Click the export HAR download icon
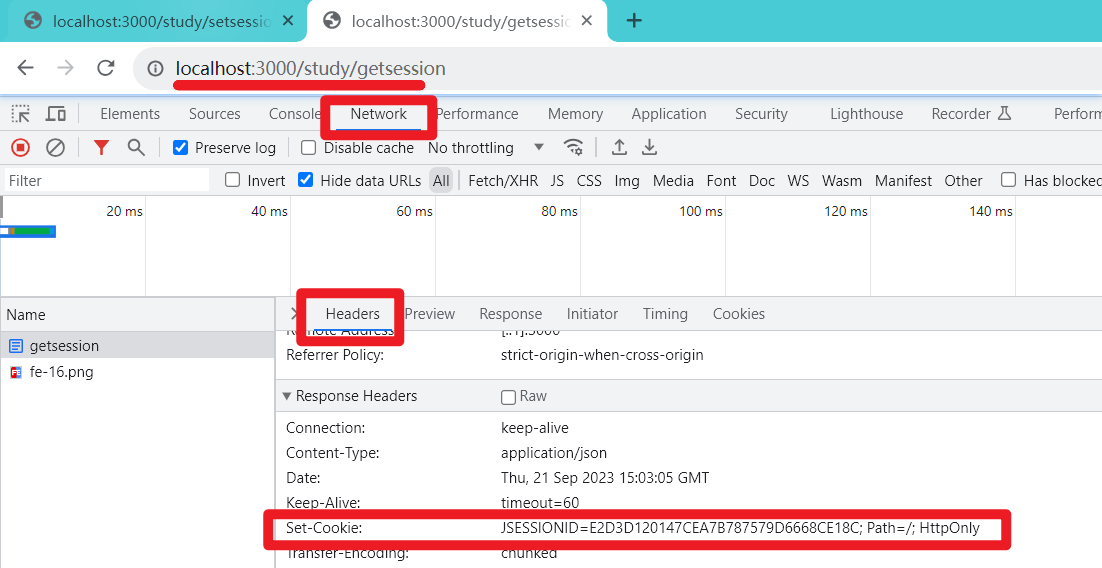The height and width of the screenshot is (568, 1102). [x=650, y=148]
